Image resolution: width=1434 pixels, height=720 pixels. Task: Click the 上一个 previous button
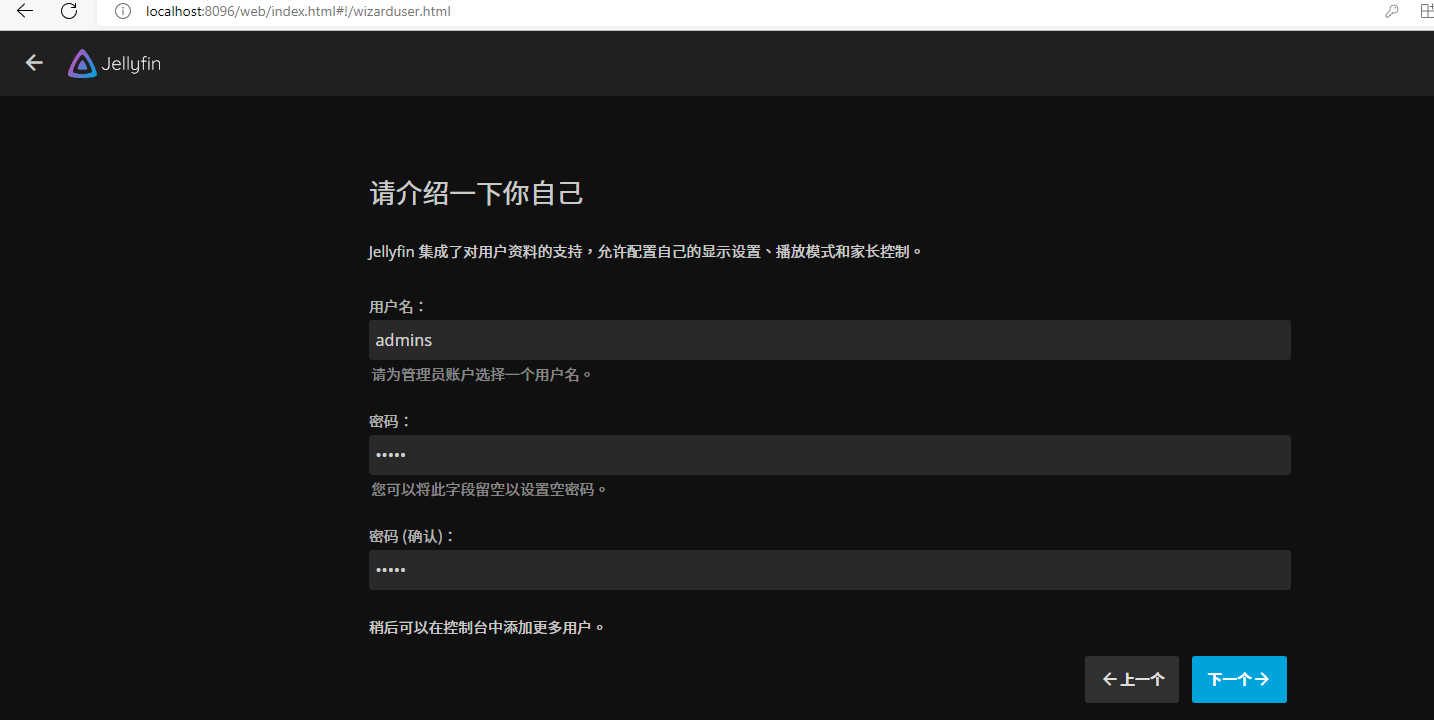tap(1132, 679)
